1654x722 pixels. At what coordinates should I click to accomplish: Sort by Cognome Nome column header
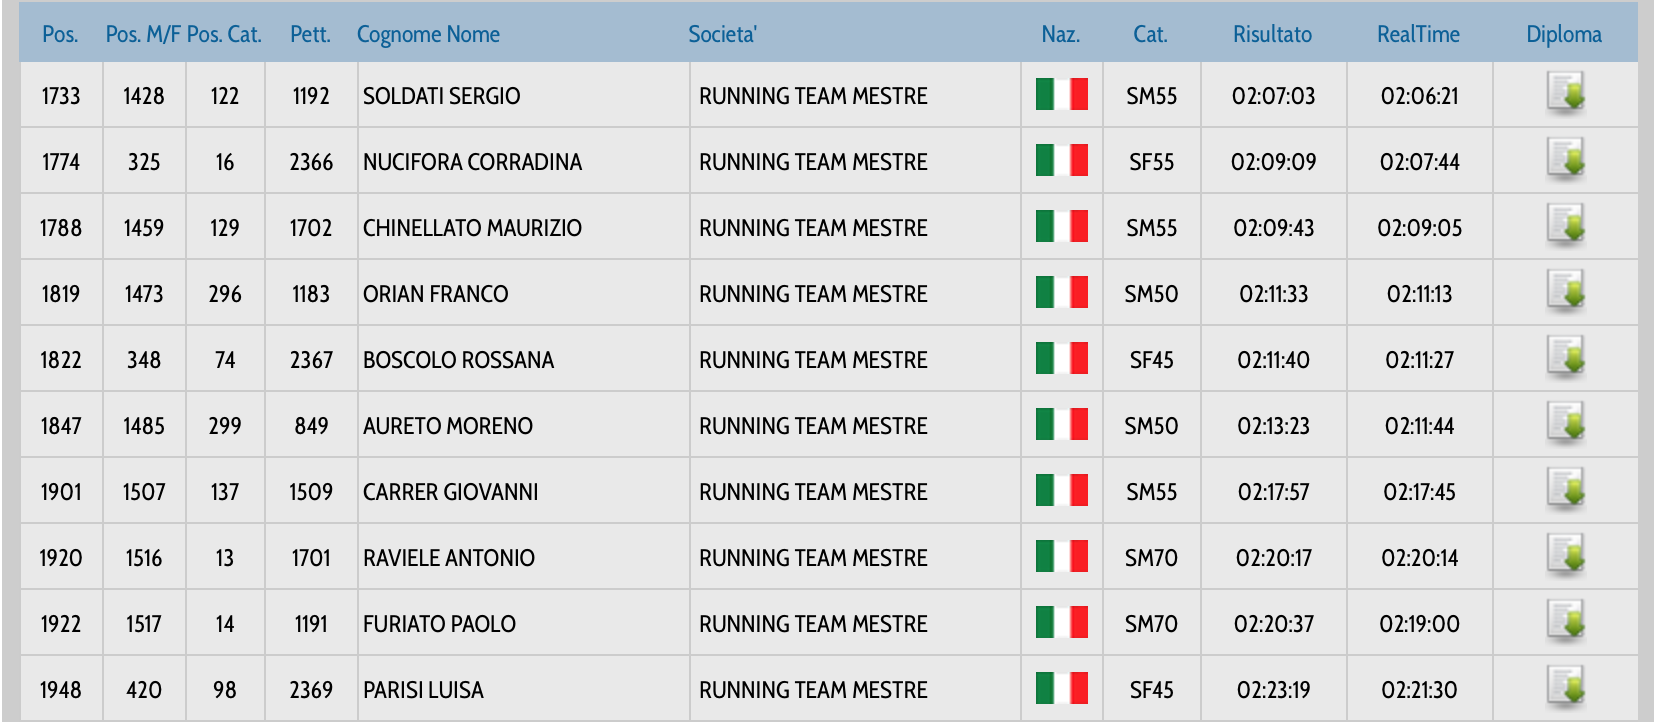click(x=428, y=34)
